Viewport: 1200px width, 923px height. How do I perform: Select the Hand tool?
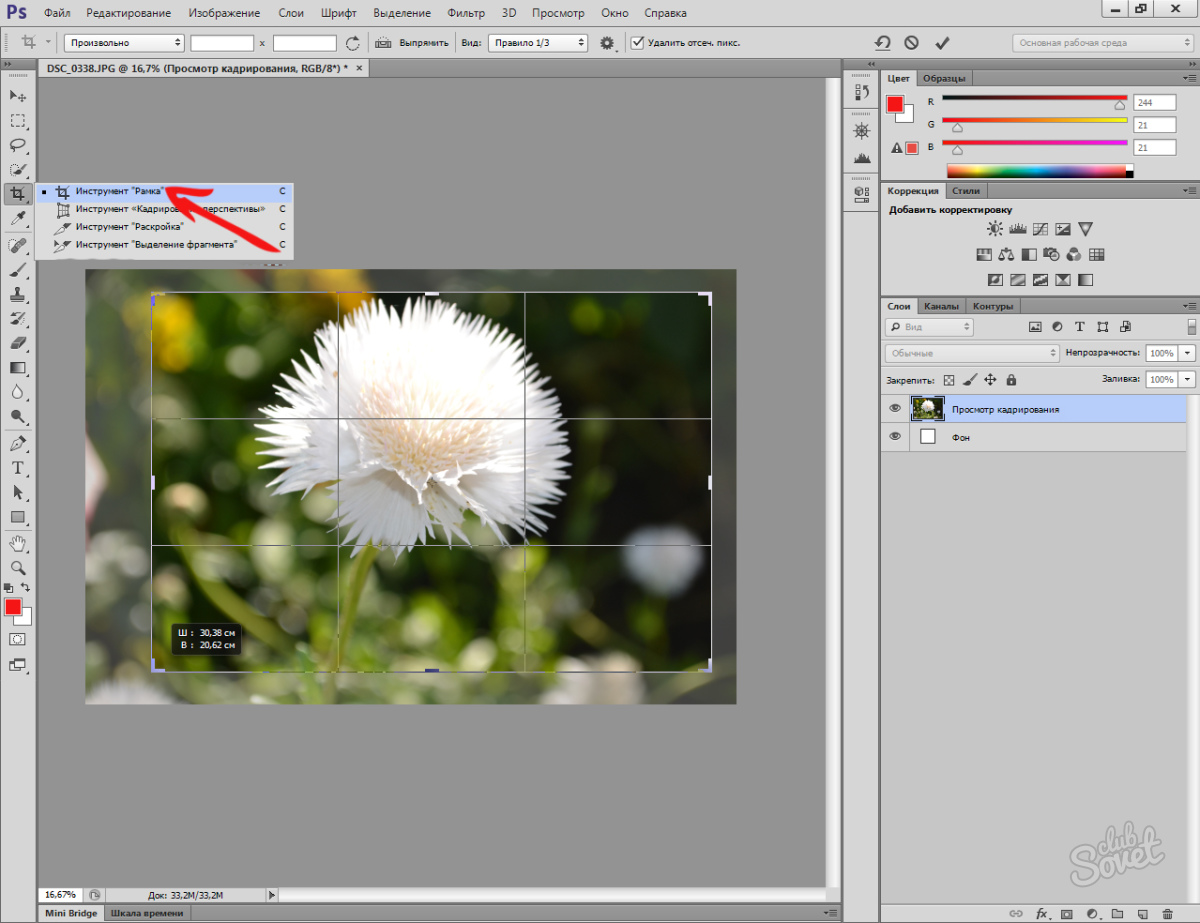[17, 543]
